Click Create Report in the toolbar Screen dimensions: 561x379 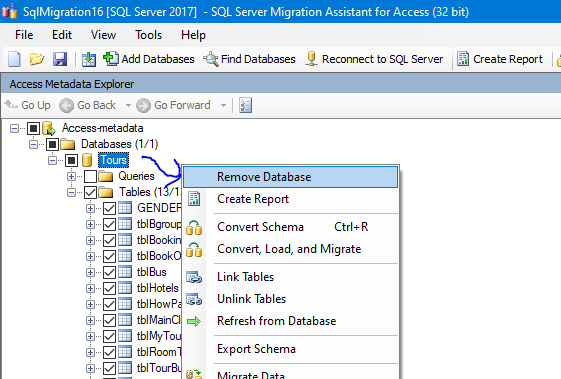[x=500, y=59]
